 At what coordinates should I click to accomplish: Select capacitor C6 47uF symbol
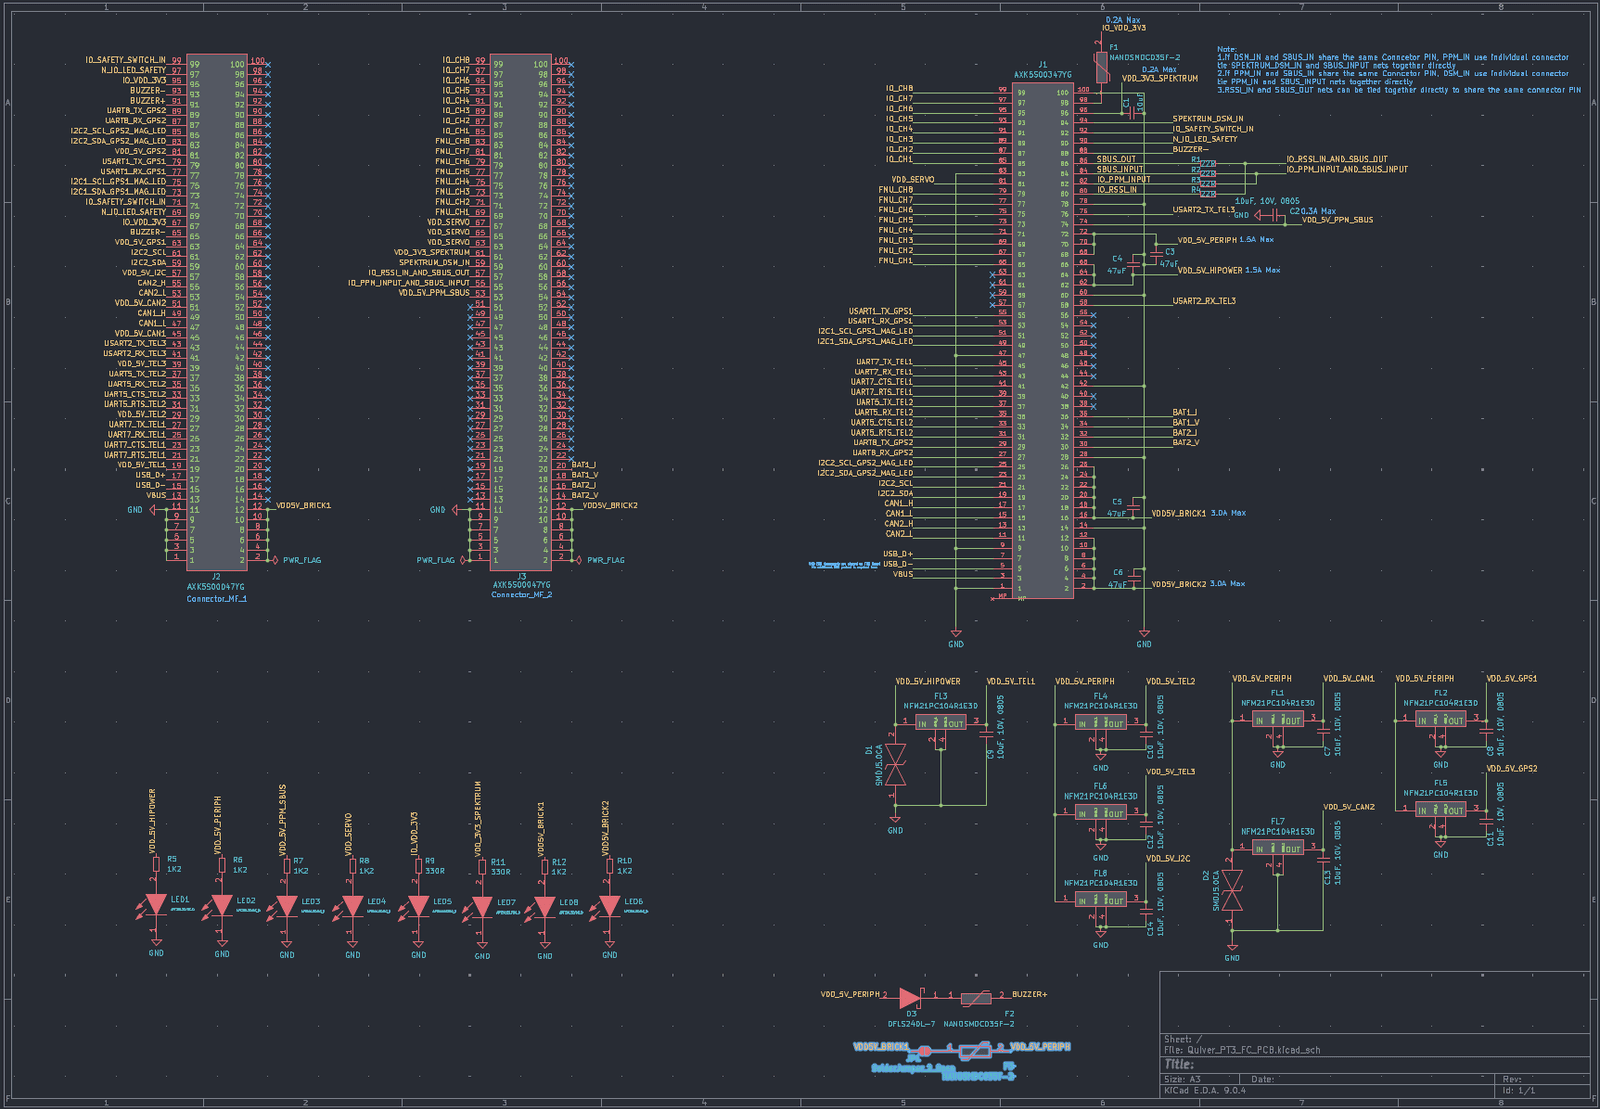(x=1136, y=577)
